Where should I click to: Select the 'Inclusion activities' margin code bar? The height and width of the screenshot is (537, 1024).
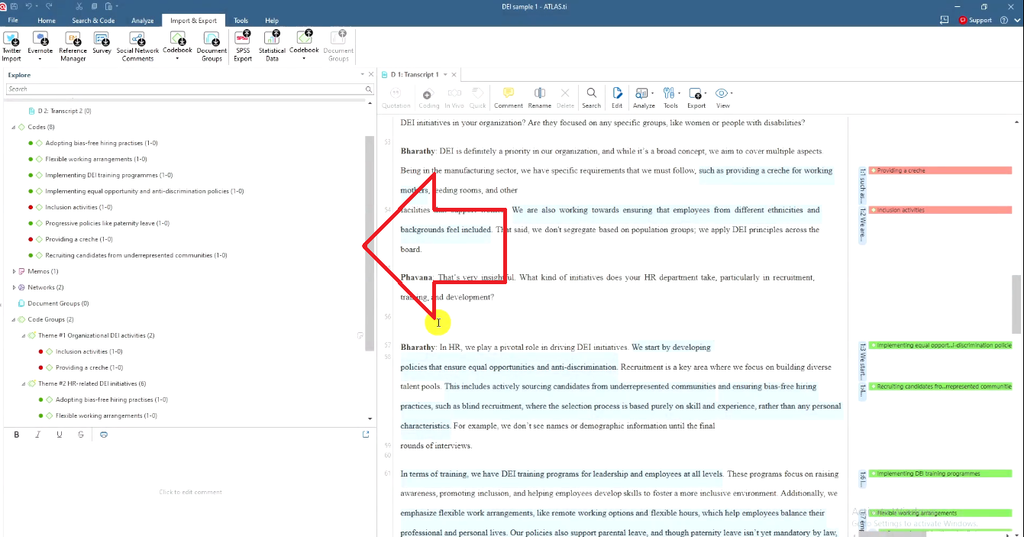[x=940, y=210]
